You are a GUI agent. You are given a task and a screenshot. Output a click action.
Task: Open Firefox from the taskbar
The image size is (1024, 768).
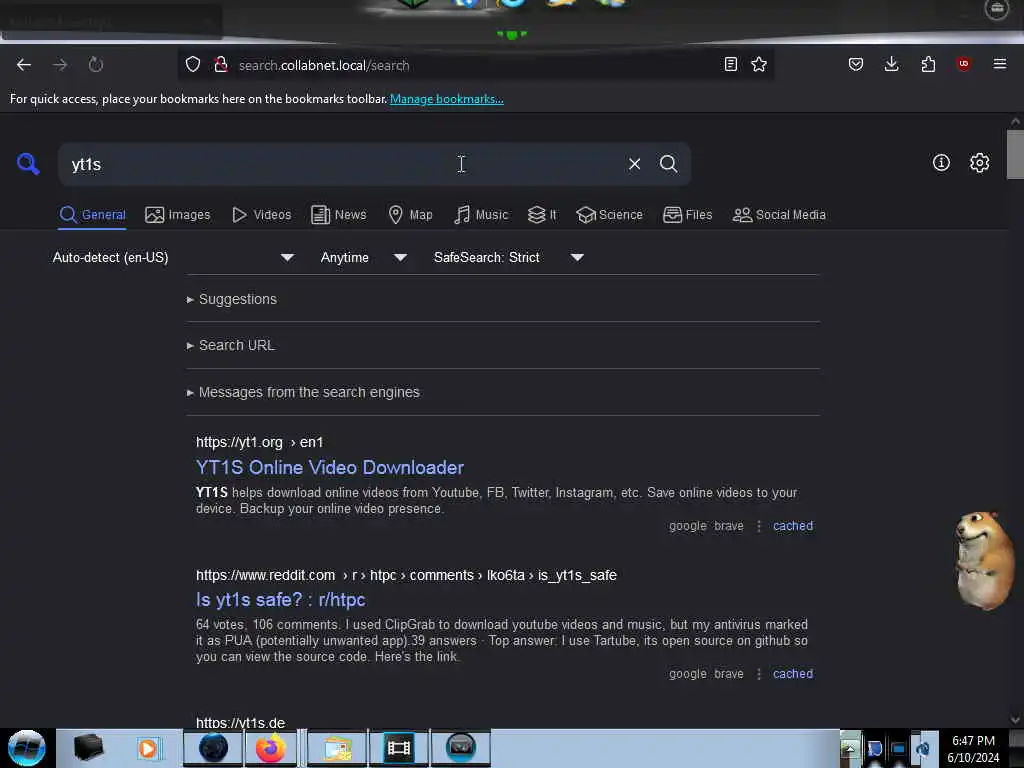pos(270,748)
